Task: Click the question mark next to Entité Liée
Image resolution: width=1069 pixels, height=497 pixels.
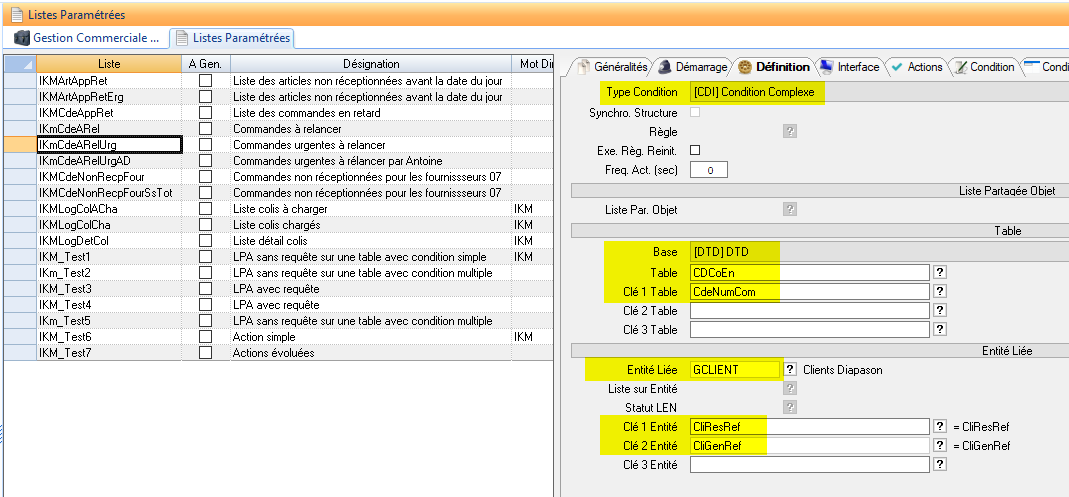Action: 790,369
